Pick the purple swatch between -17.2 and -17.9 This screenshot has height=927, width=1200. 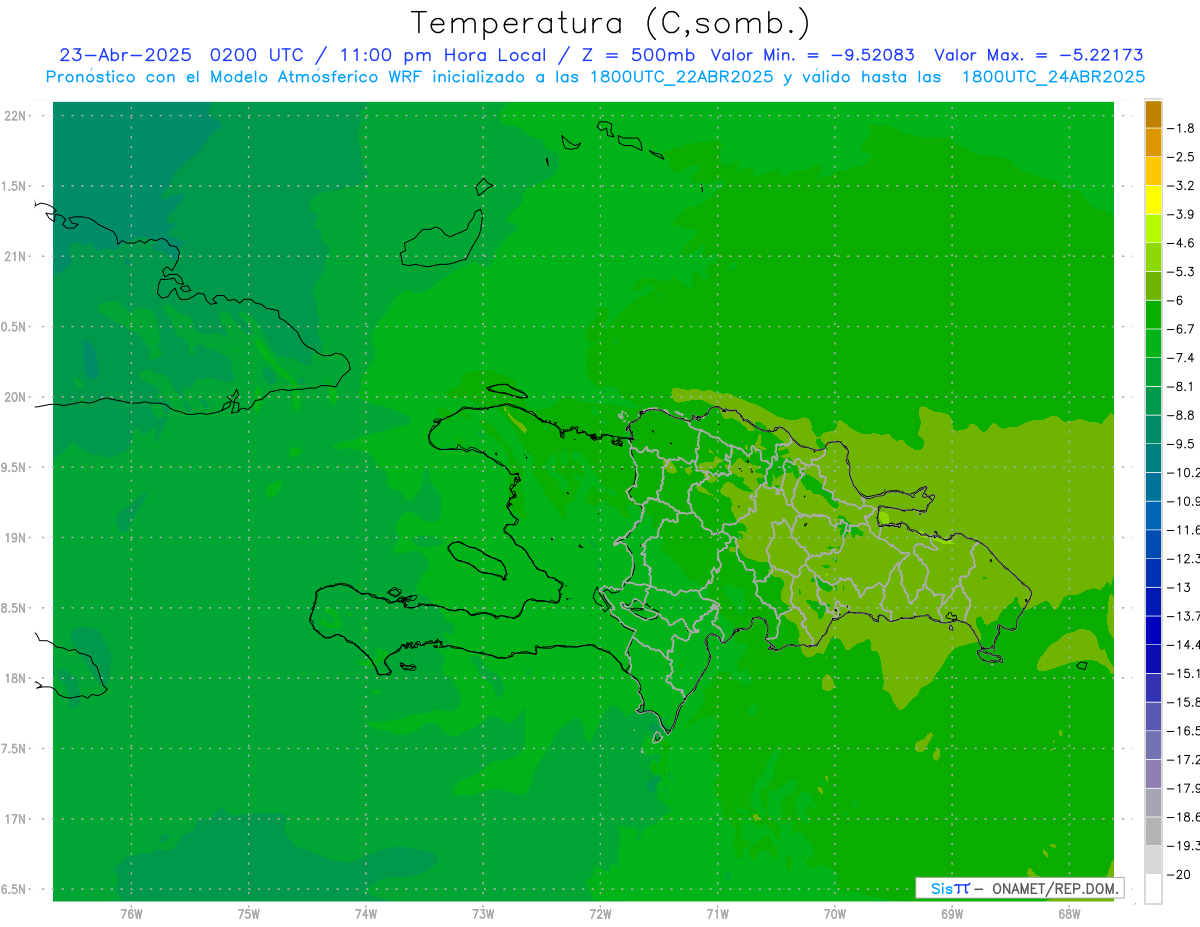point(1154,774)
